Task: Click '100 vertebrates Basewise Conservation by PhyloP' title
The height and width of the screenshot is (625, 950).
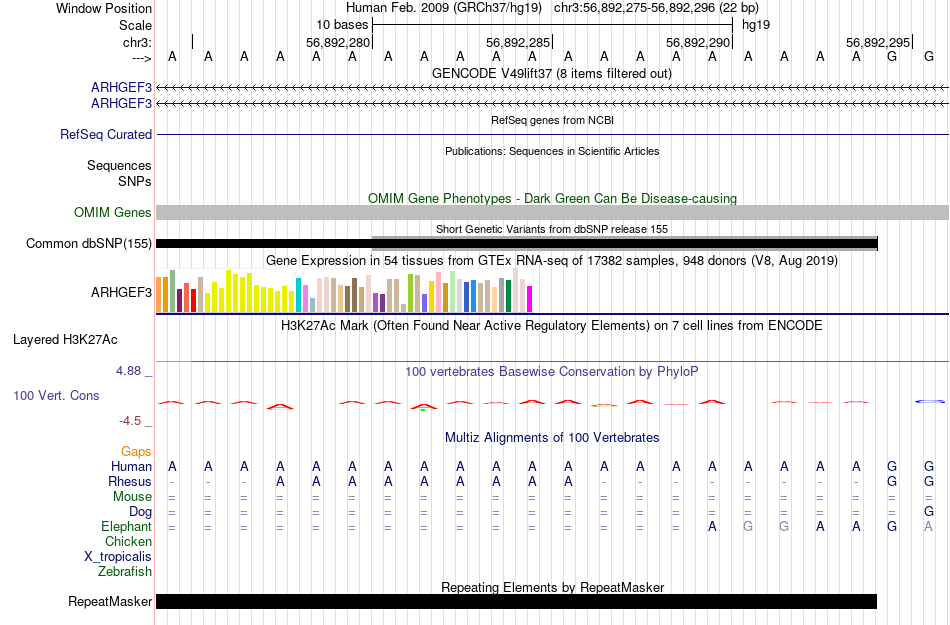Action: point(551,372)
